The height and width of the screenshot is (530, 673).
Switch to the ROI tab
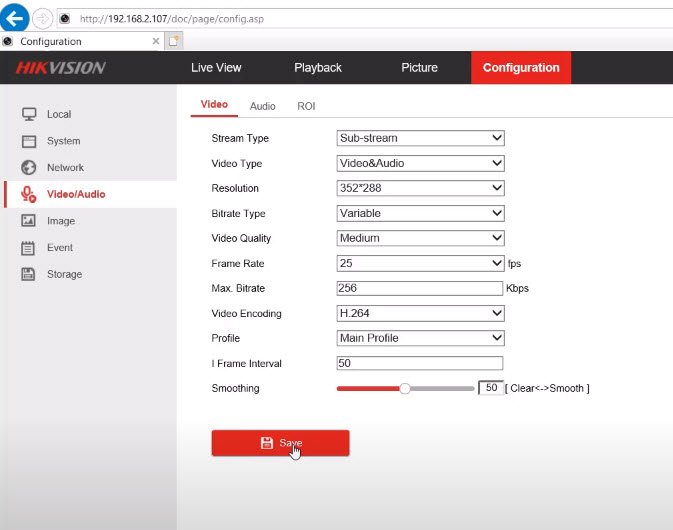[x=306, y=106]
